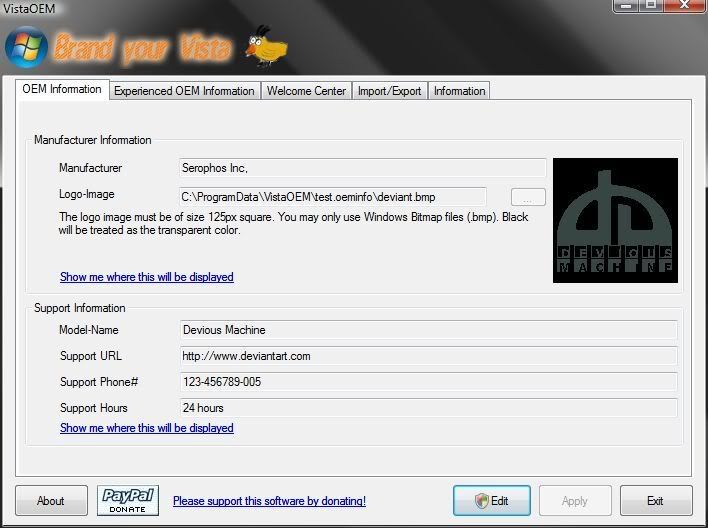Click the Edit button with shield icon
Screen dimensions: 708x528
click(492, 500)
